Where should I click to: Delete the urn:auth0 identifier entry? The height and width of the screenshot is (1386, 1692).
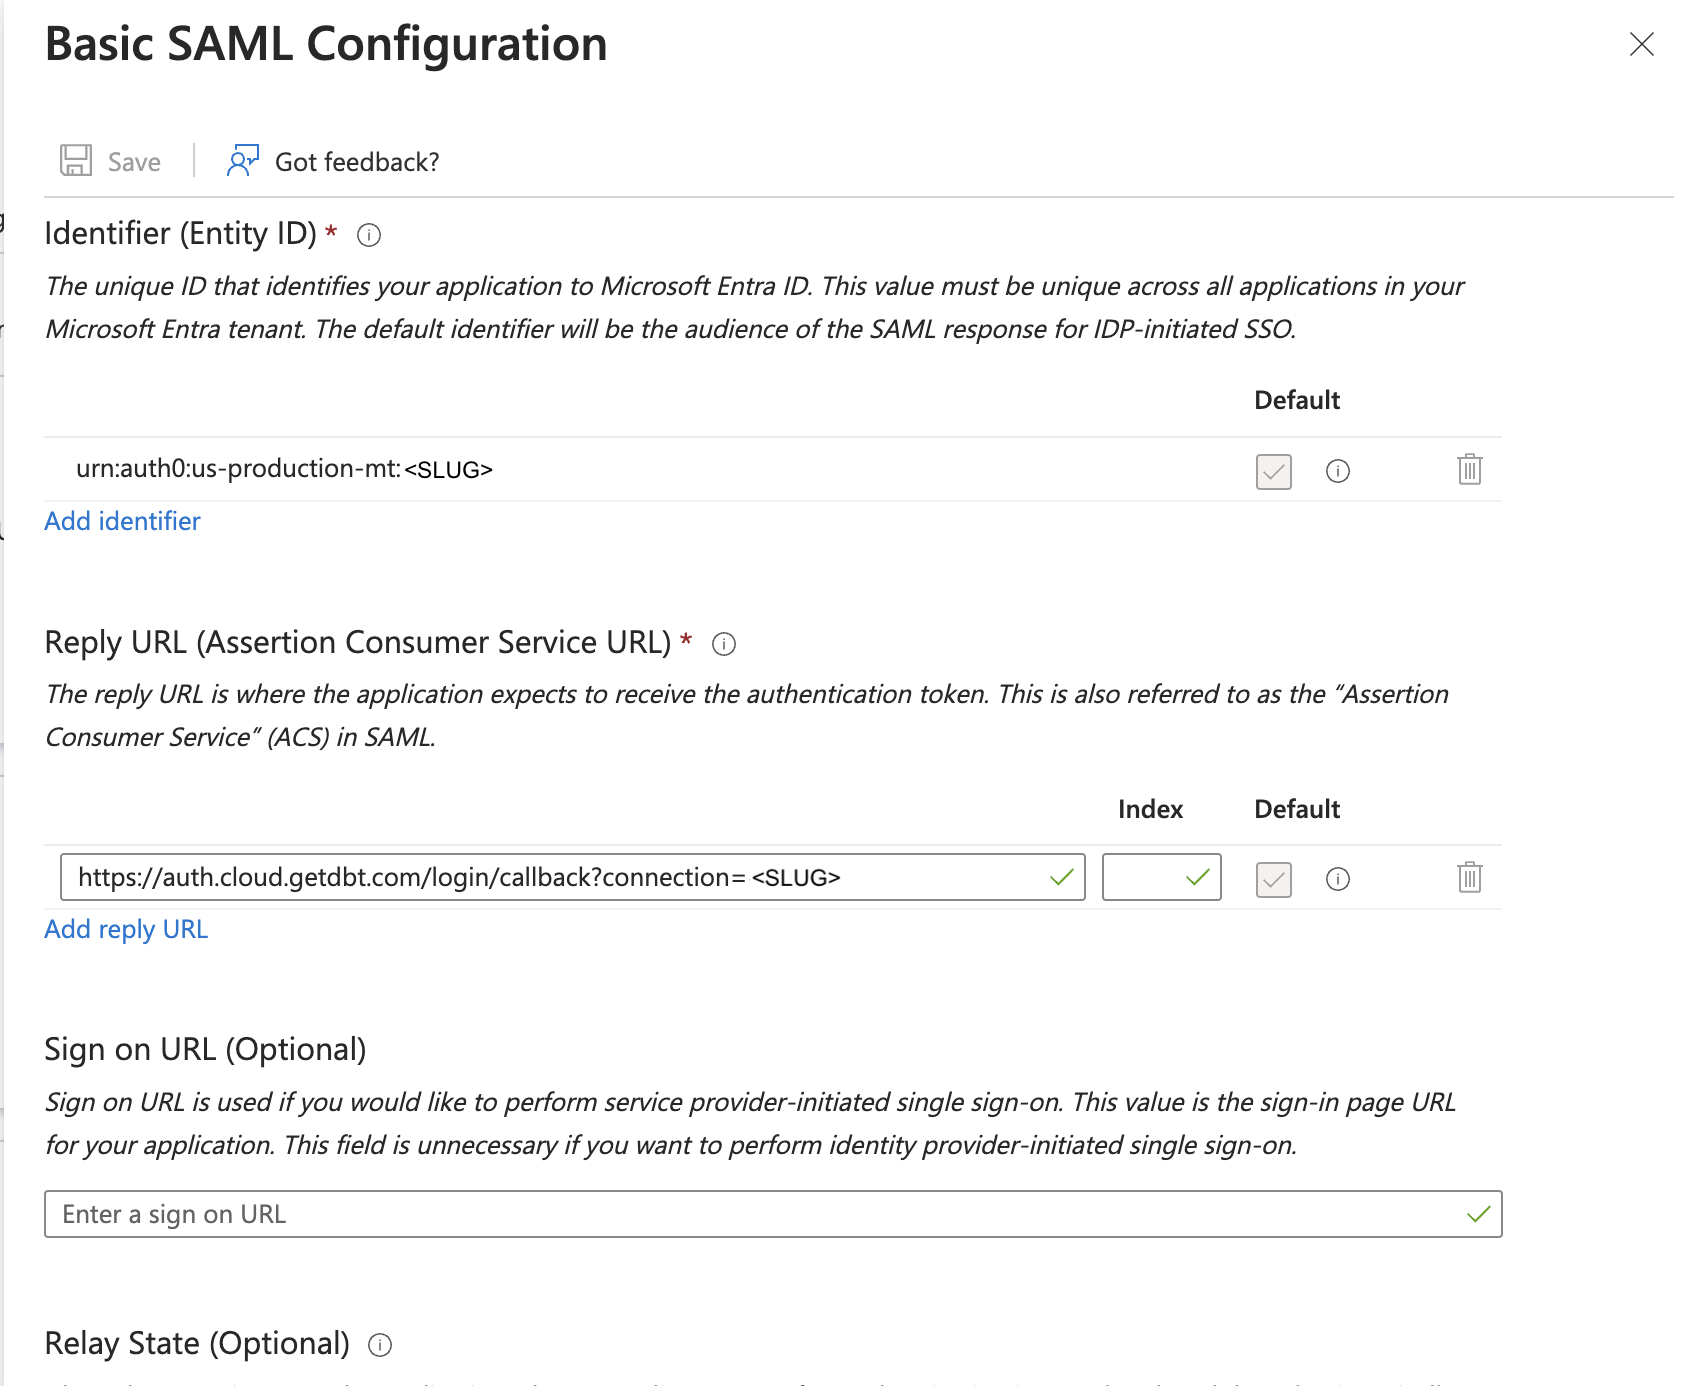click(1469, 470)
